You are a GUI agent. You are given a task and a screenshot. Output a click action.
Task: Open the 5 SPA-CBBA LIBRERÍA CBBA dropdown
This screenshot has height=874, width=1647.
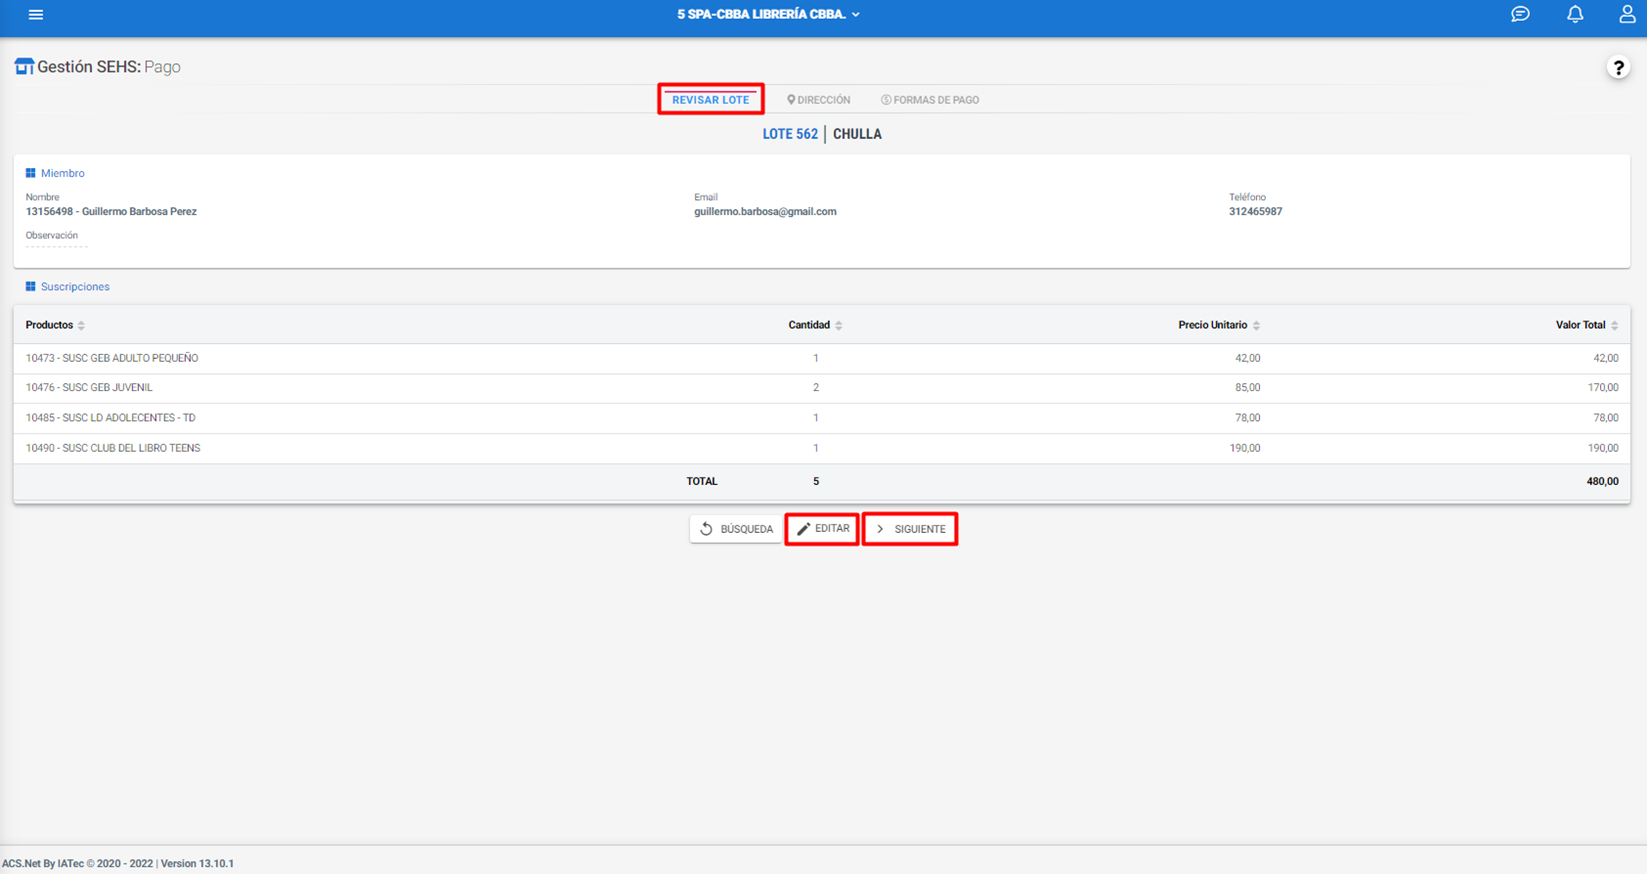768,14
